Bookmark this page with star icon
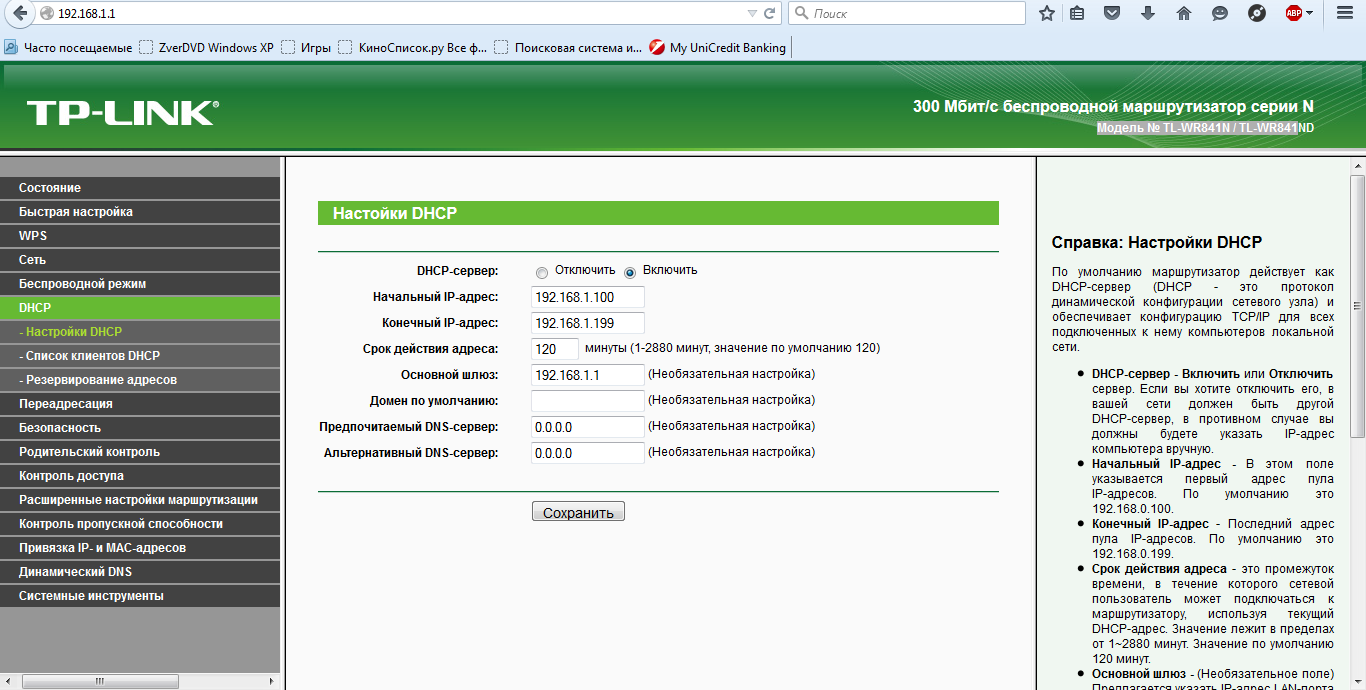 [1047, 13]
